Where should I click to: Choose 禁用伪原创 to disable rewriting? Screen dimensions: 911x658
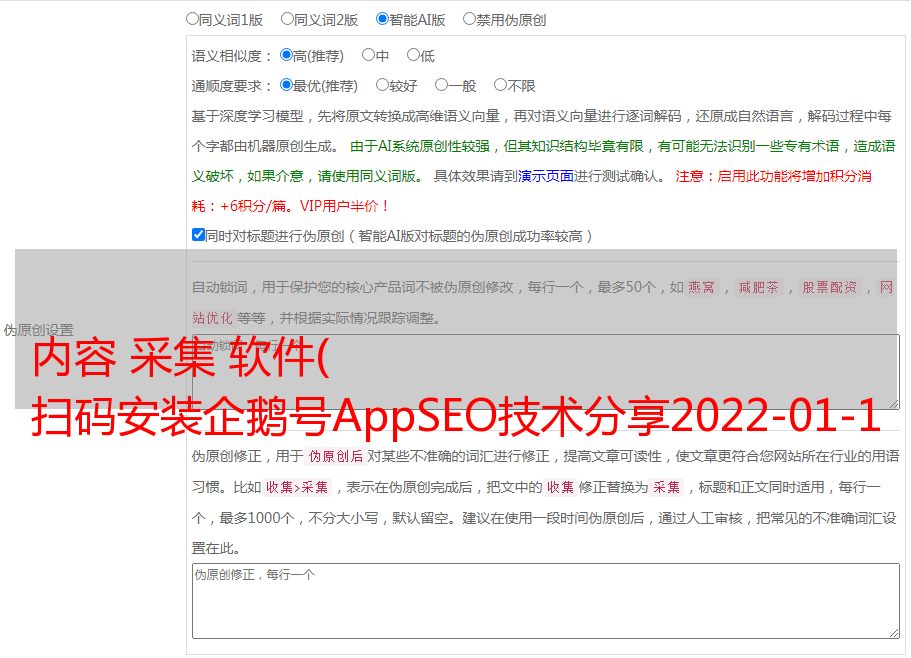pyautogui.click(x=469, y=19)
